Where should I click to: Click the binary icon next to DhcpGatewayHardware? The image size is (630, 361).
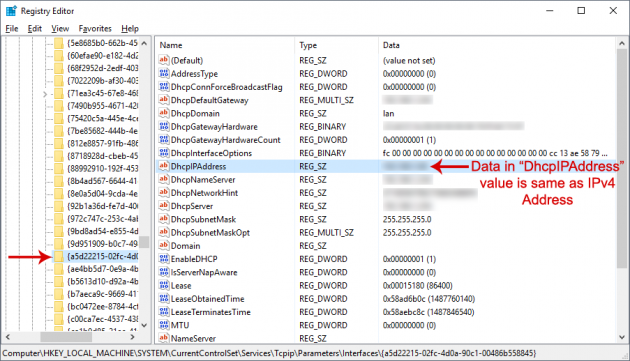[x=164, y=127]
